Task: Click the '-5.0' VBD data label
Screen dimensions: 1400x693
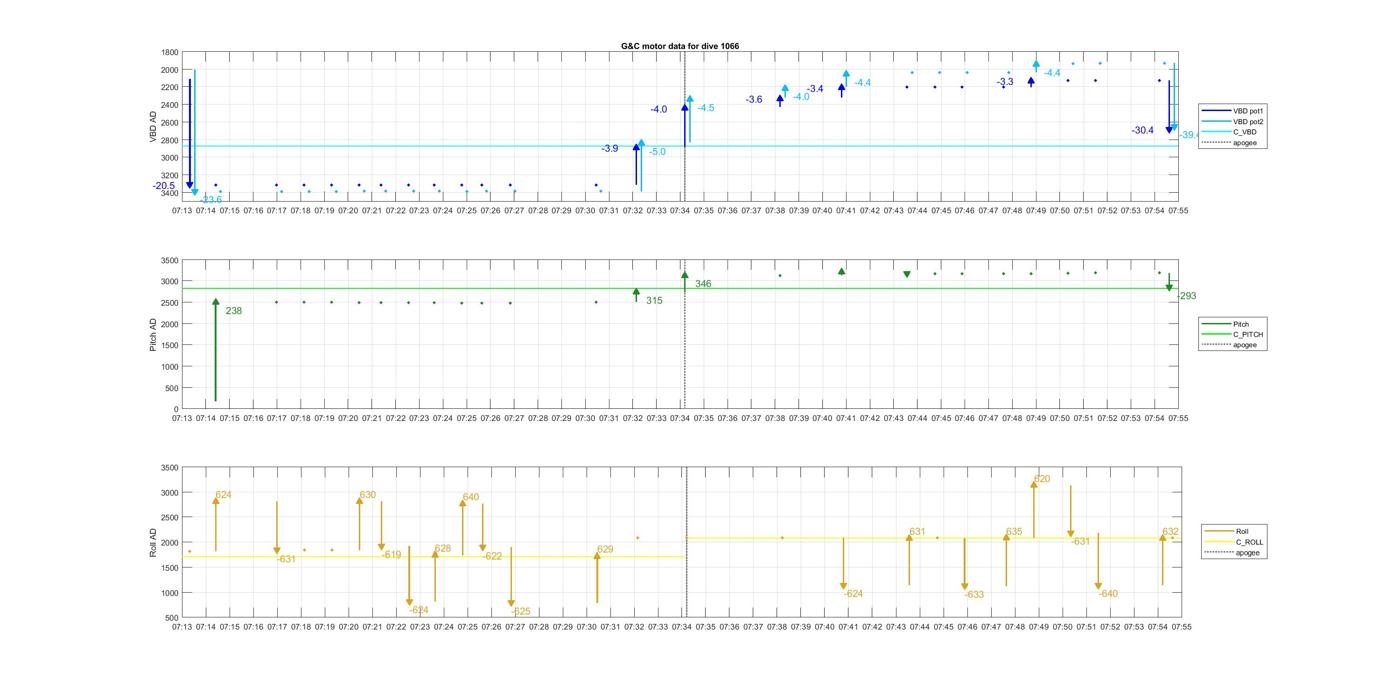Action: (657, 152)
